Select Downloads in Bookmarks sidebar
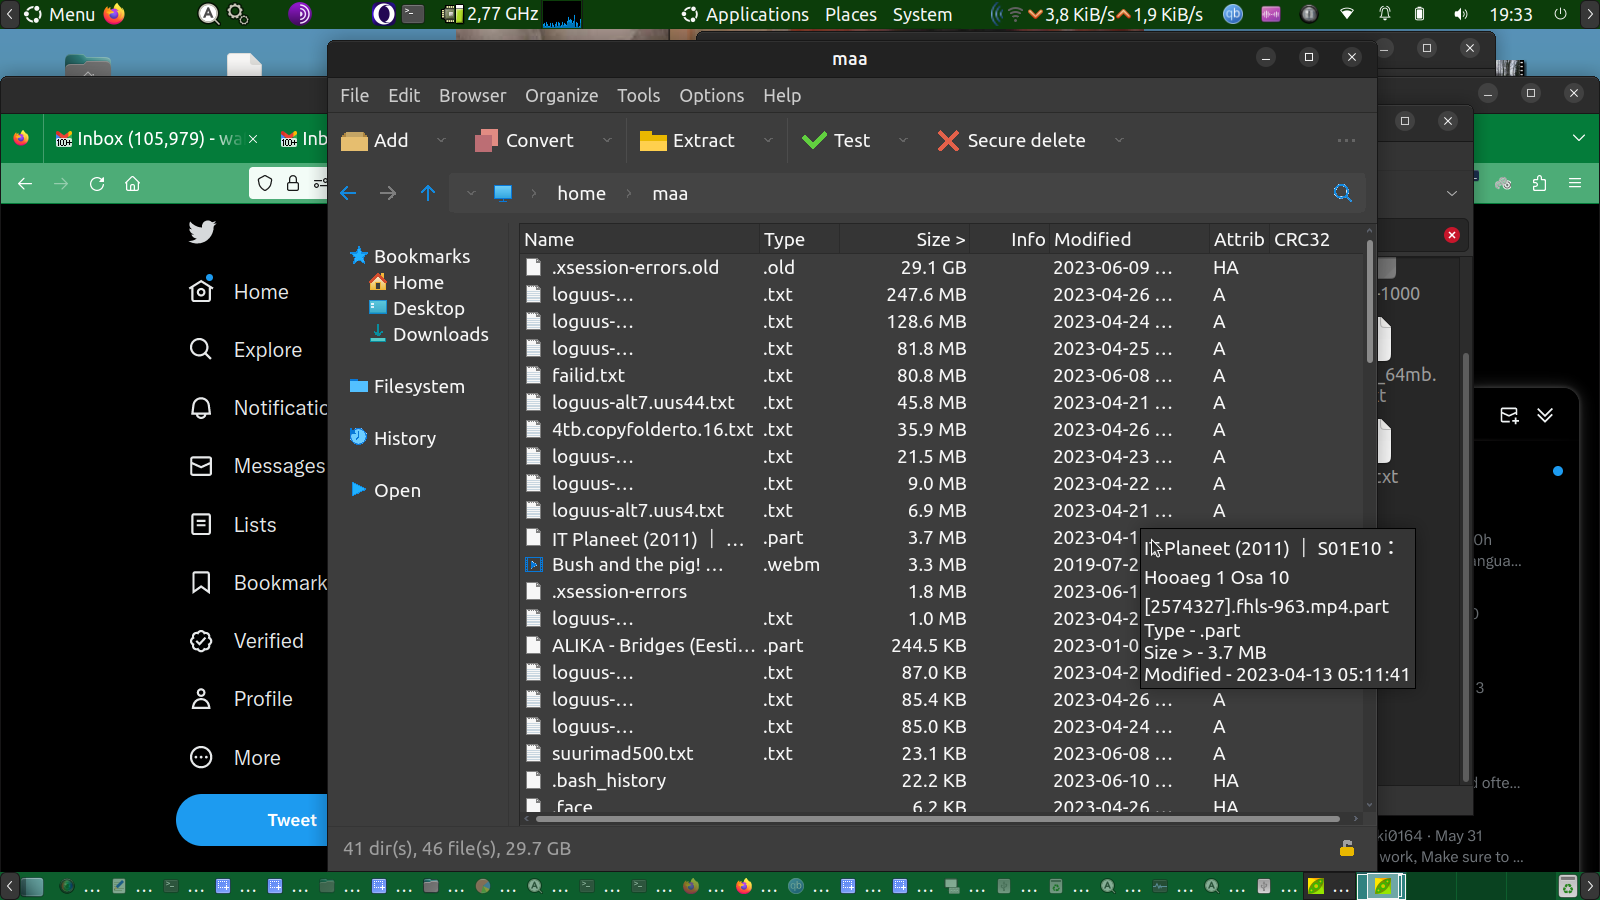This screenshot has height=900, width=1600. pyautogui.click(x=440, y=335)
